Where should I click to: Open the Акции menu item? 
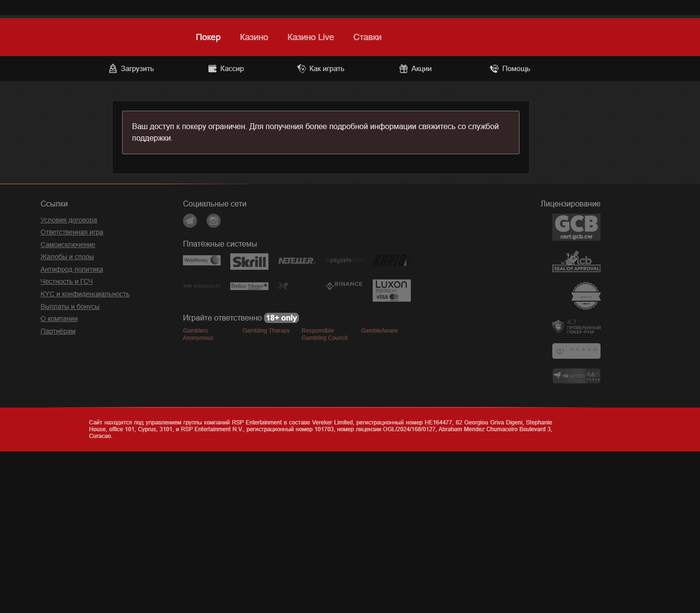tap(415, 68)
